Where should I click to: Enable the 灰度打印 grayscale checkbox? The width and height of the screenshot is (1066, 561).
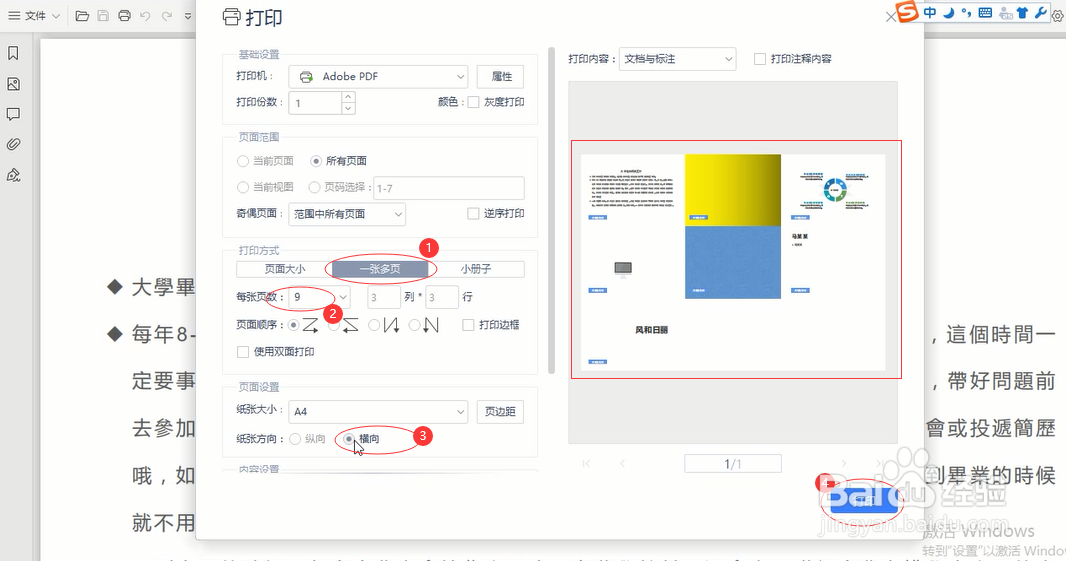(474, 102)
